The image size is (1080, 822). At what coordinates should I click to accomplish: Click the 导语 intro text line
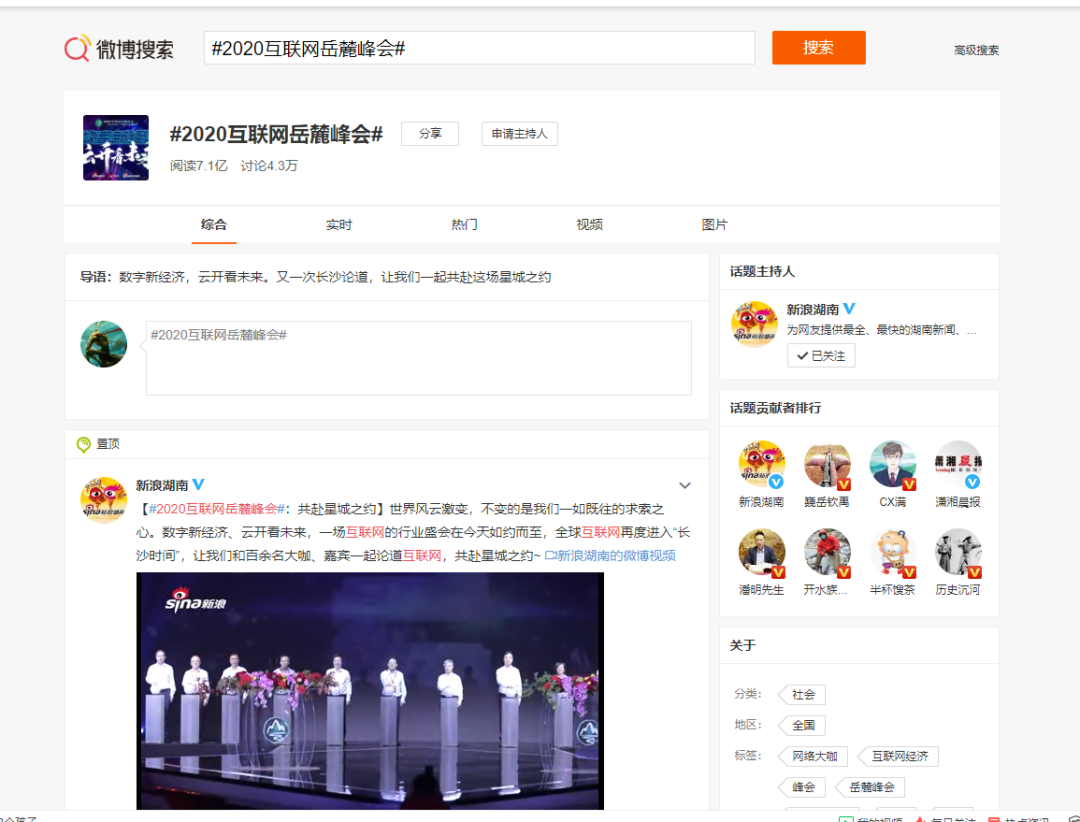pyautogui.click(x=315, y=277)
